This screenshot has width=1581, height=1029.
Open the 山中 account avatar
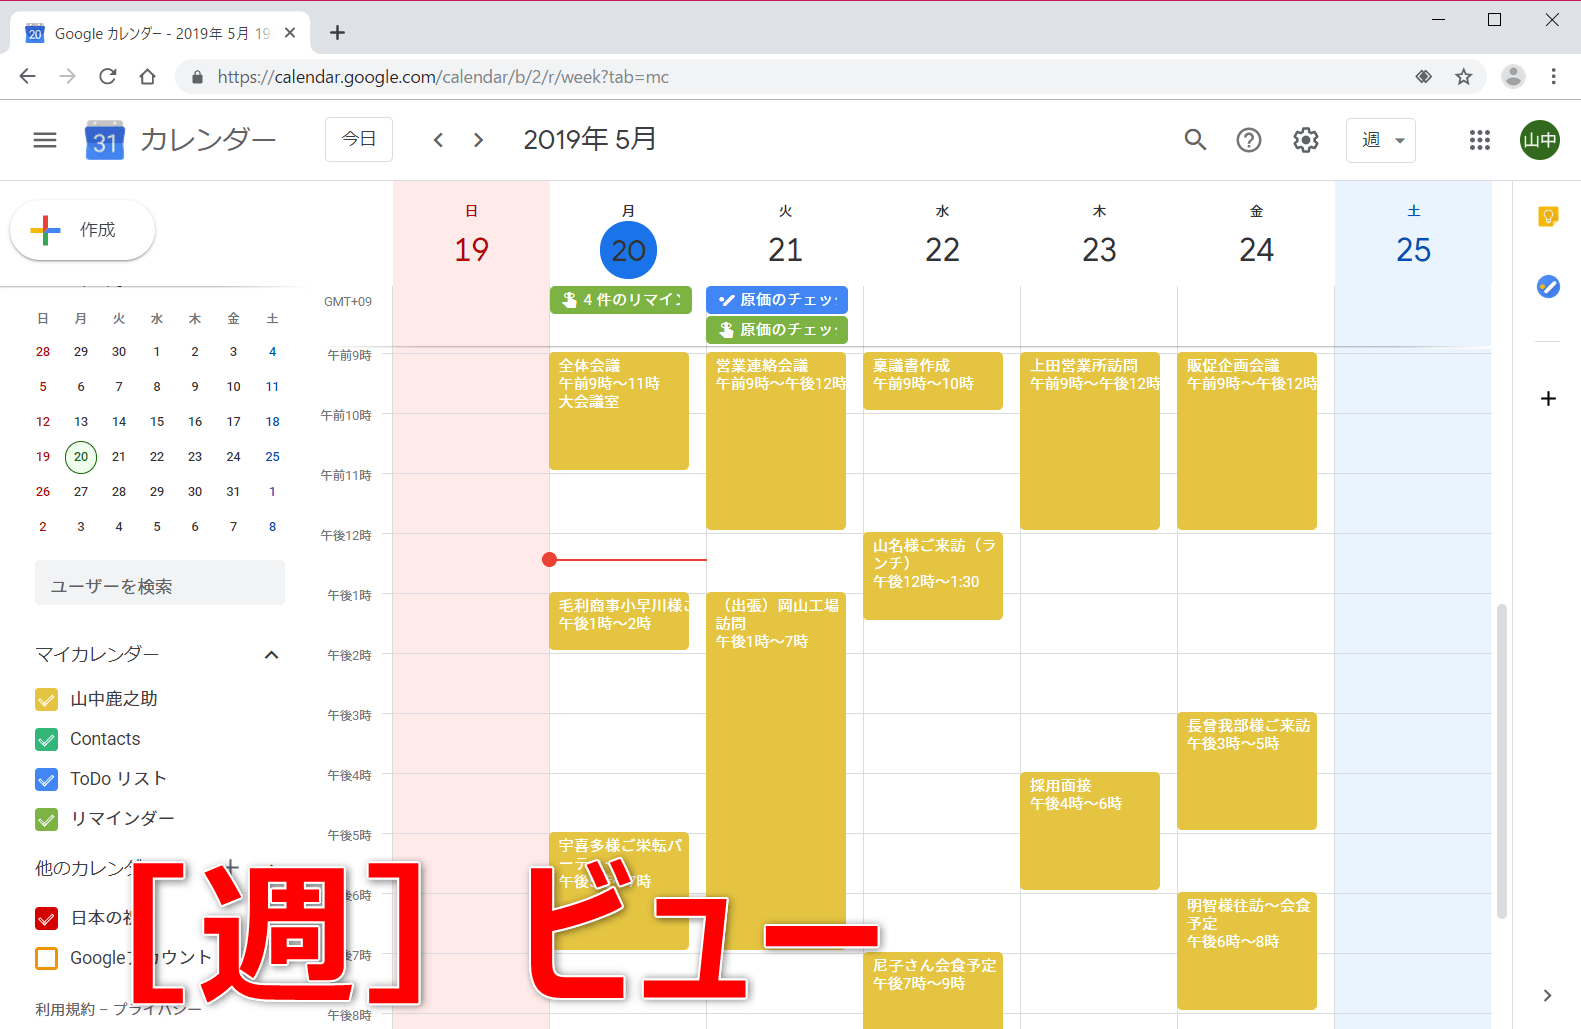[x=1540, y=140]
